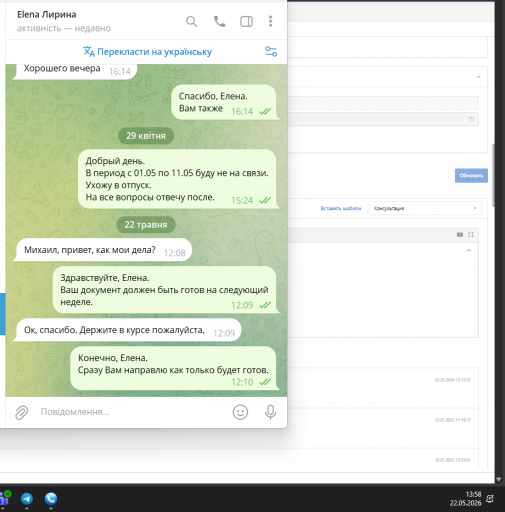Click the fullscreen icon of background editor
The image size is (505, 512).
pos(471,235)
